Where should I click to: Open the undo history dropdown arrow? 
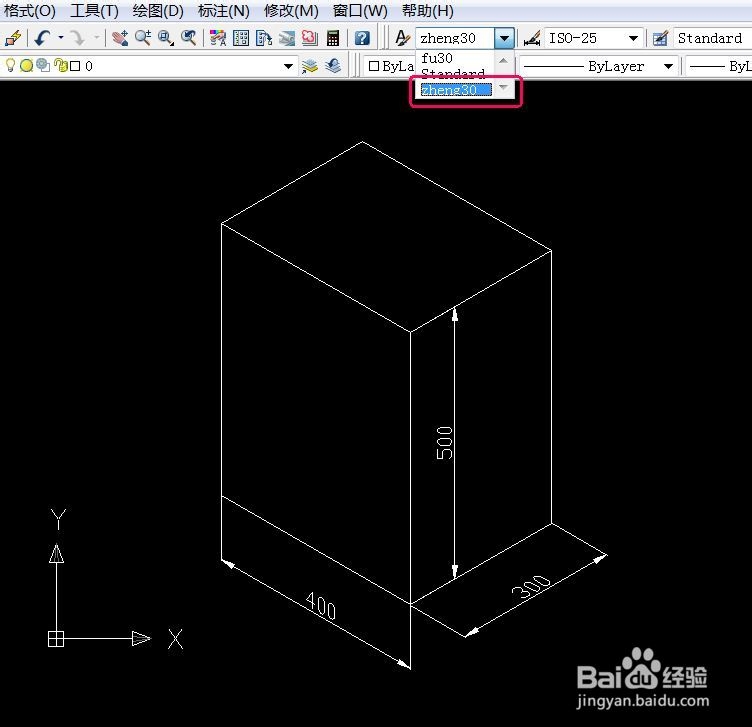coord(60,37)
